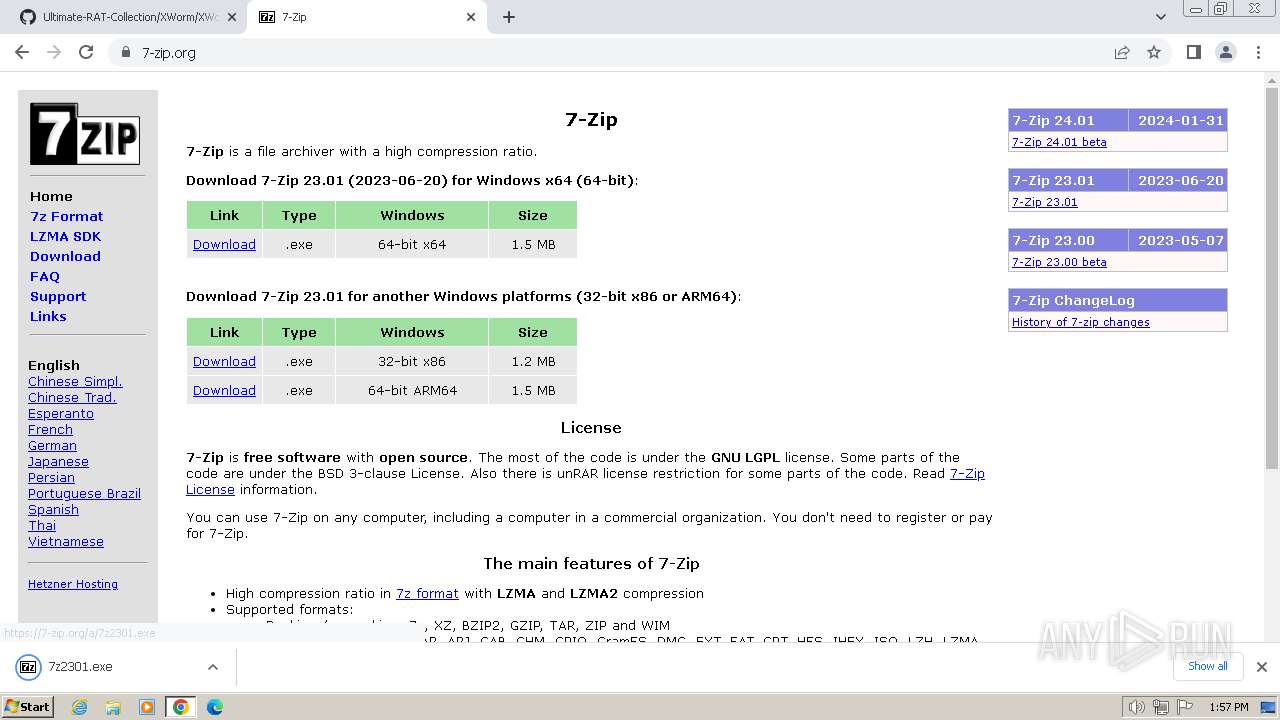Viewport: 1280px width, 720px height.
Task: Switch language to Chinese Simpl.
Action: [x=75, y=381]
